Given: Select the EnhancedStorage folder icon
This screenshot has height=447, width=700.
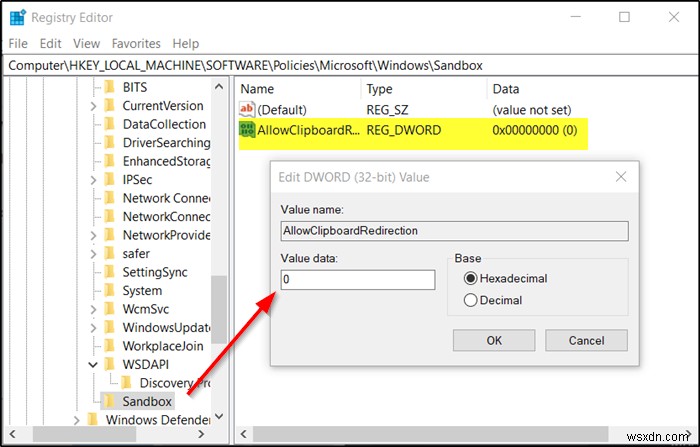Looking at the screenshot, I should (x=109, y=161).
